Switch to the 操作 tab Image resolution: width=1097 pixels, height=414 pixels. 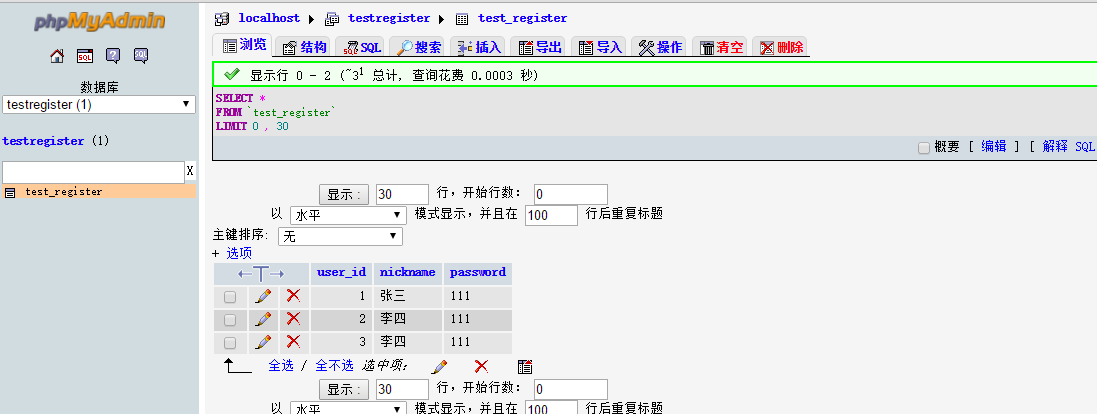click(x=660, y=48)
